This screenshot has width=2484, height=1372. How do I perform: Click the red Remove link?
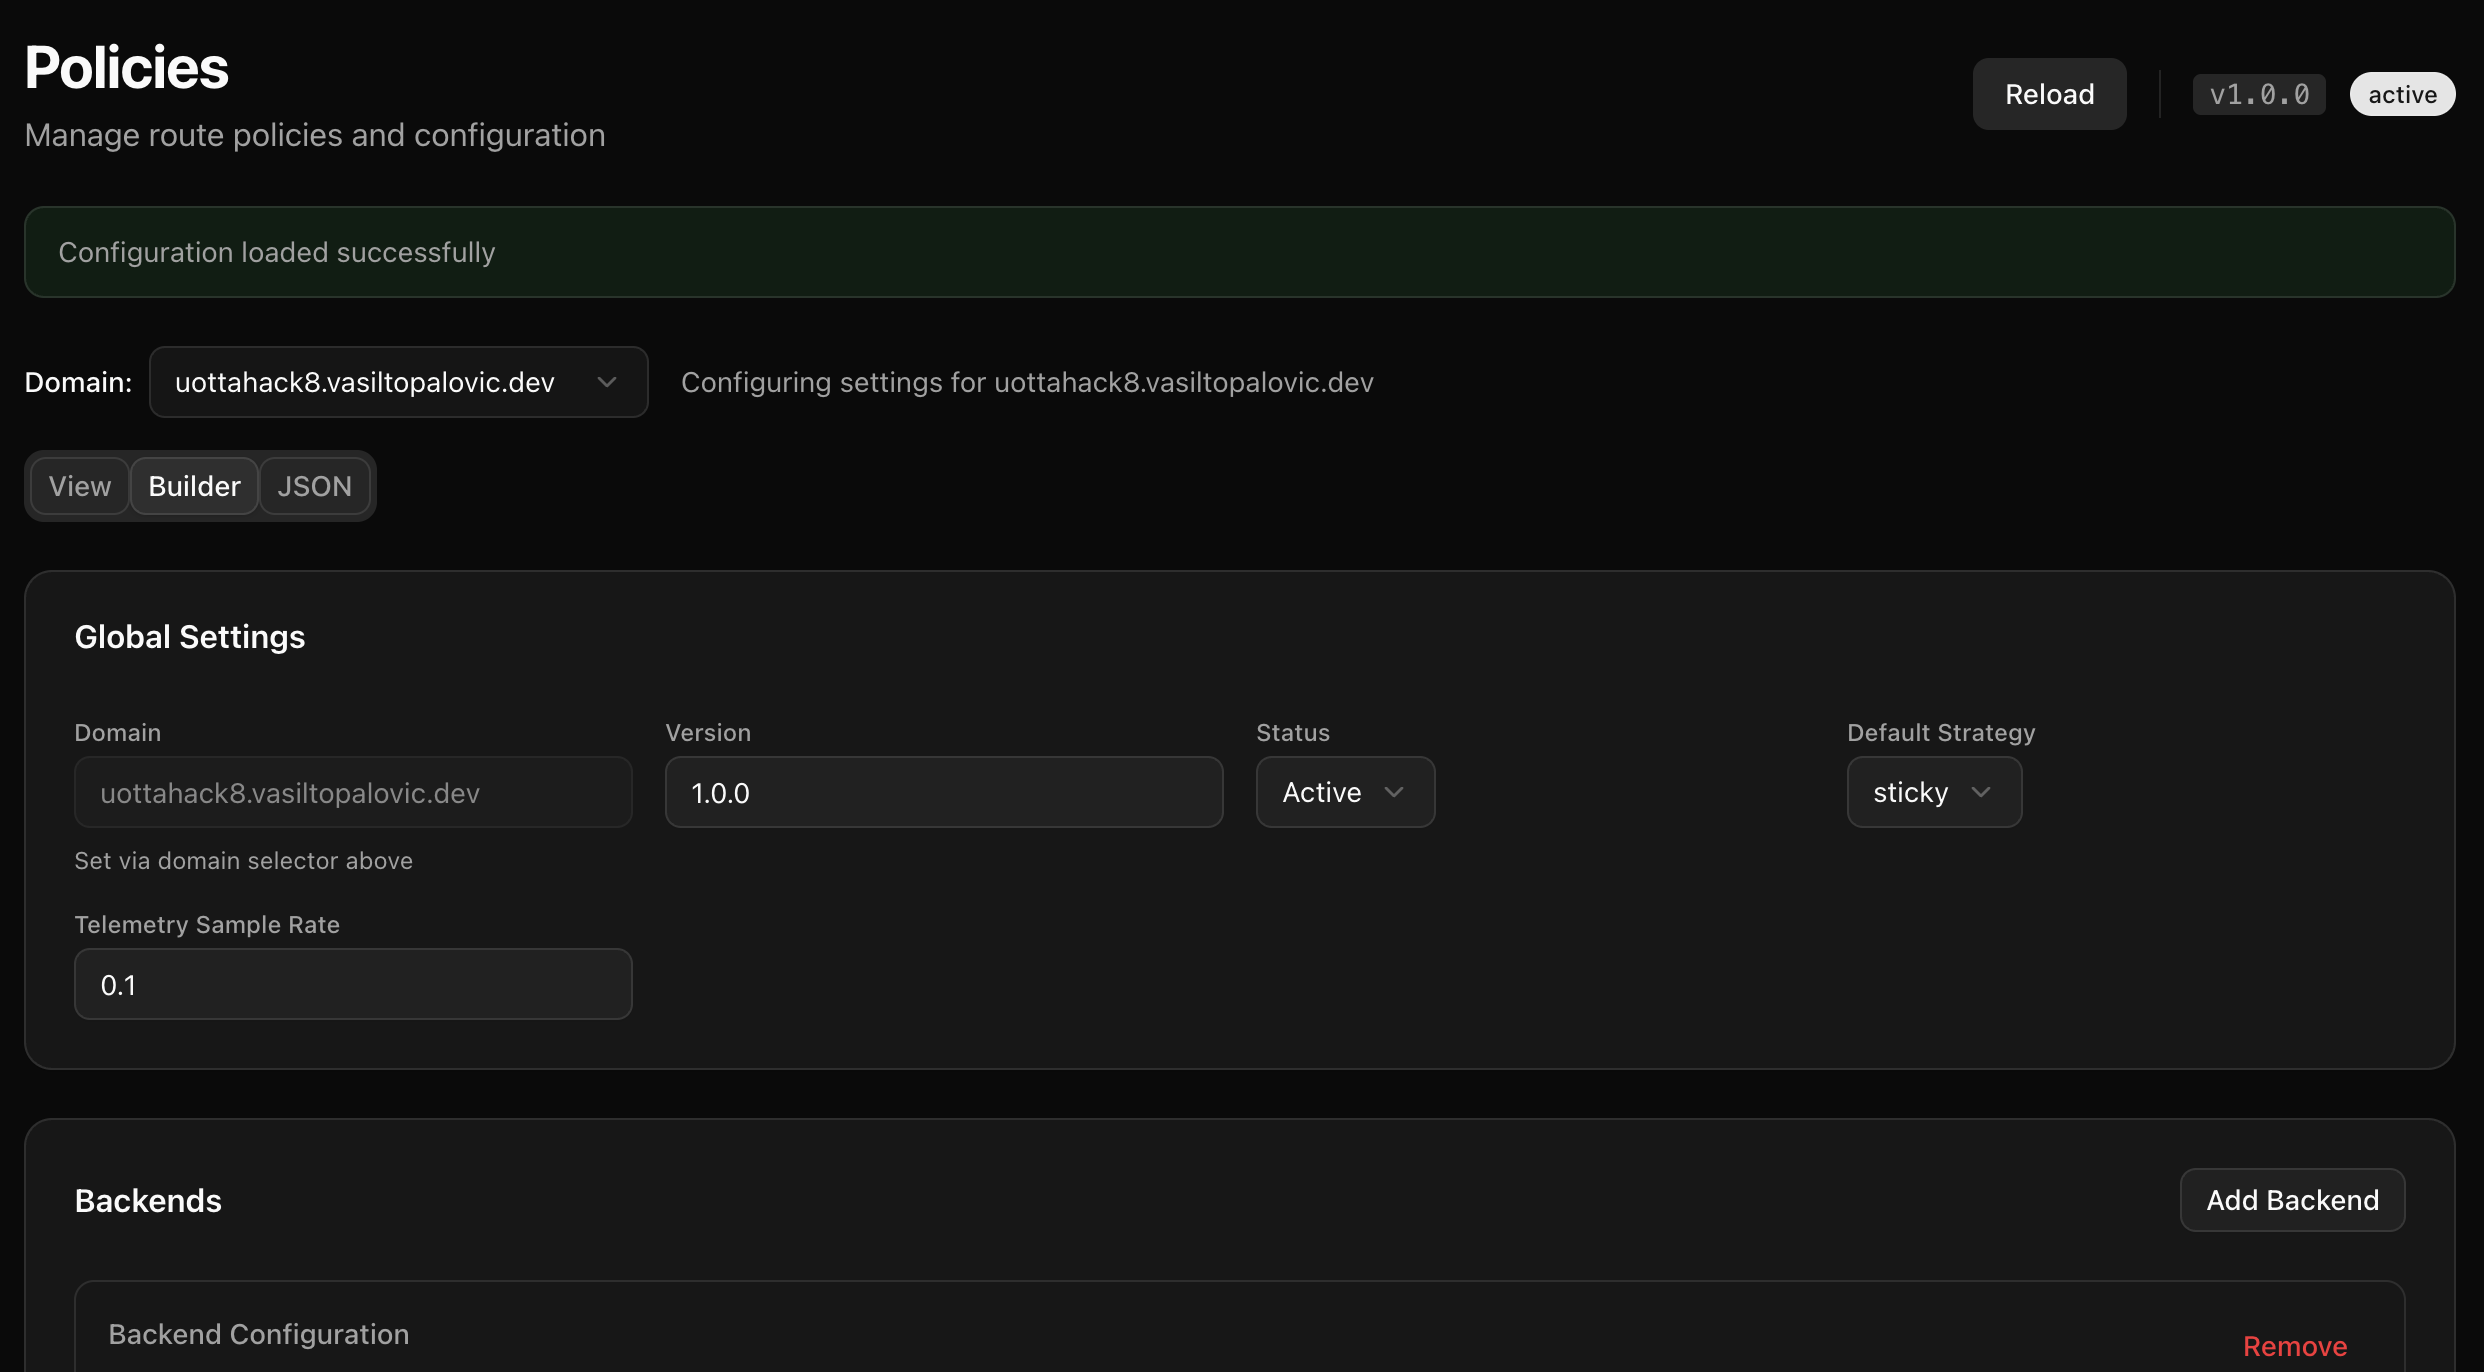coord(2294,1346)
